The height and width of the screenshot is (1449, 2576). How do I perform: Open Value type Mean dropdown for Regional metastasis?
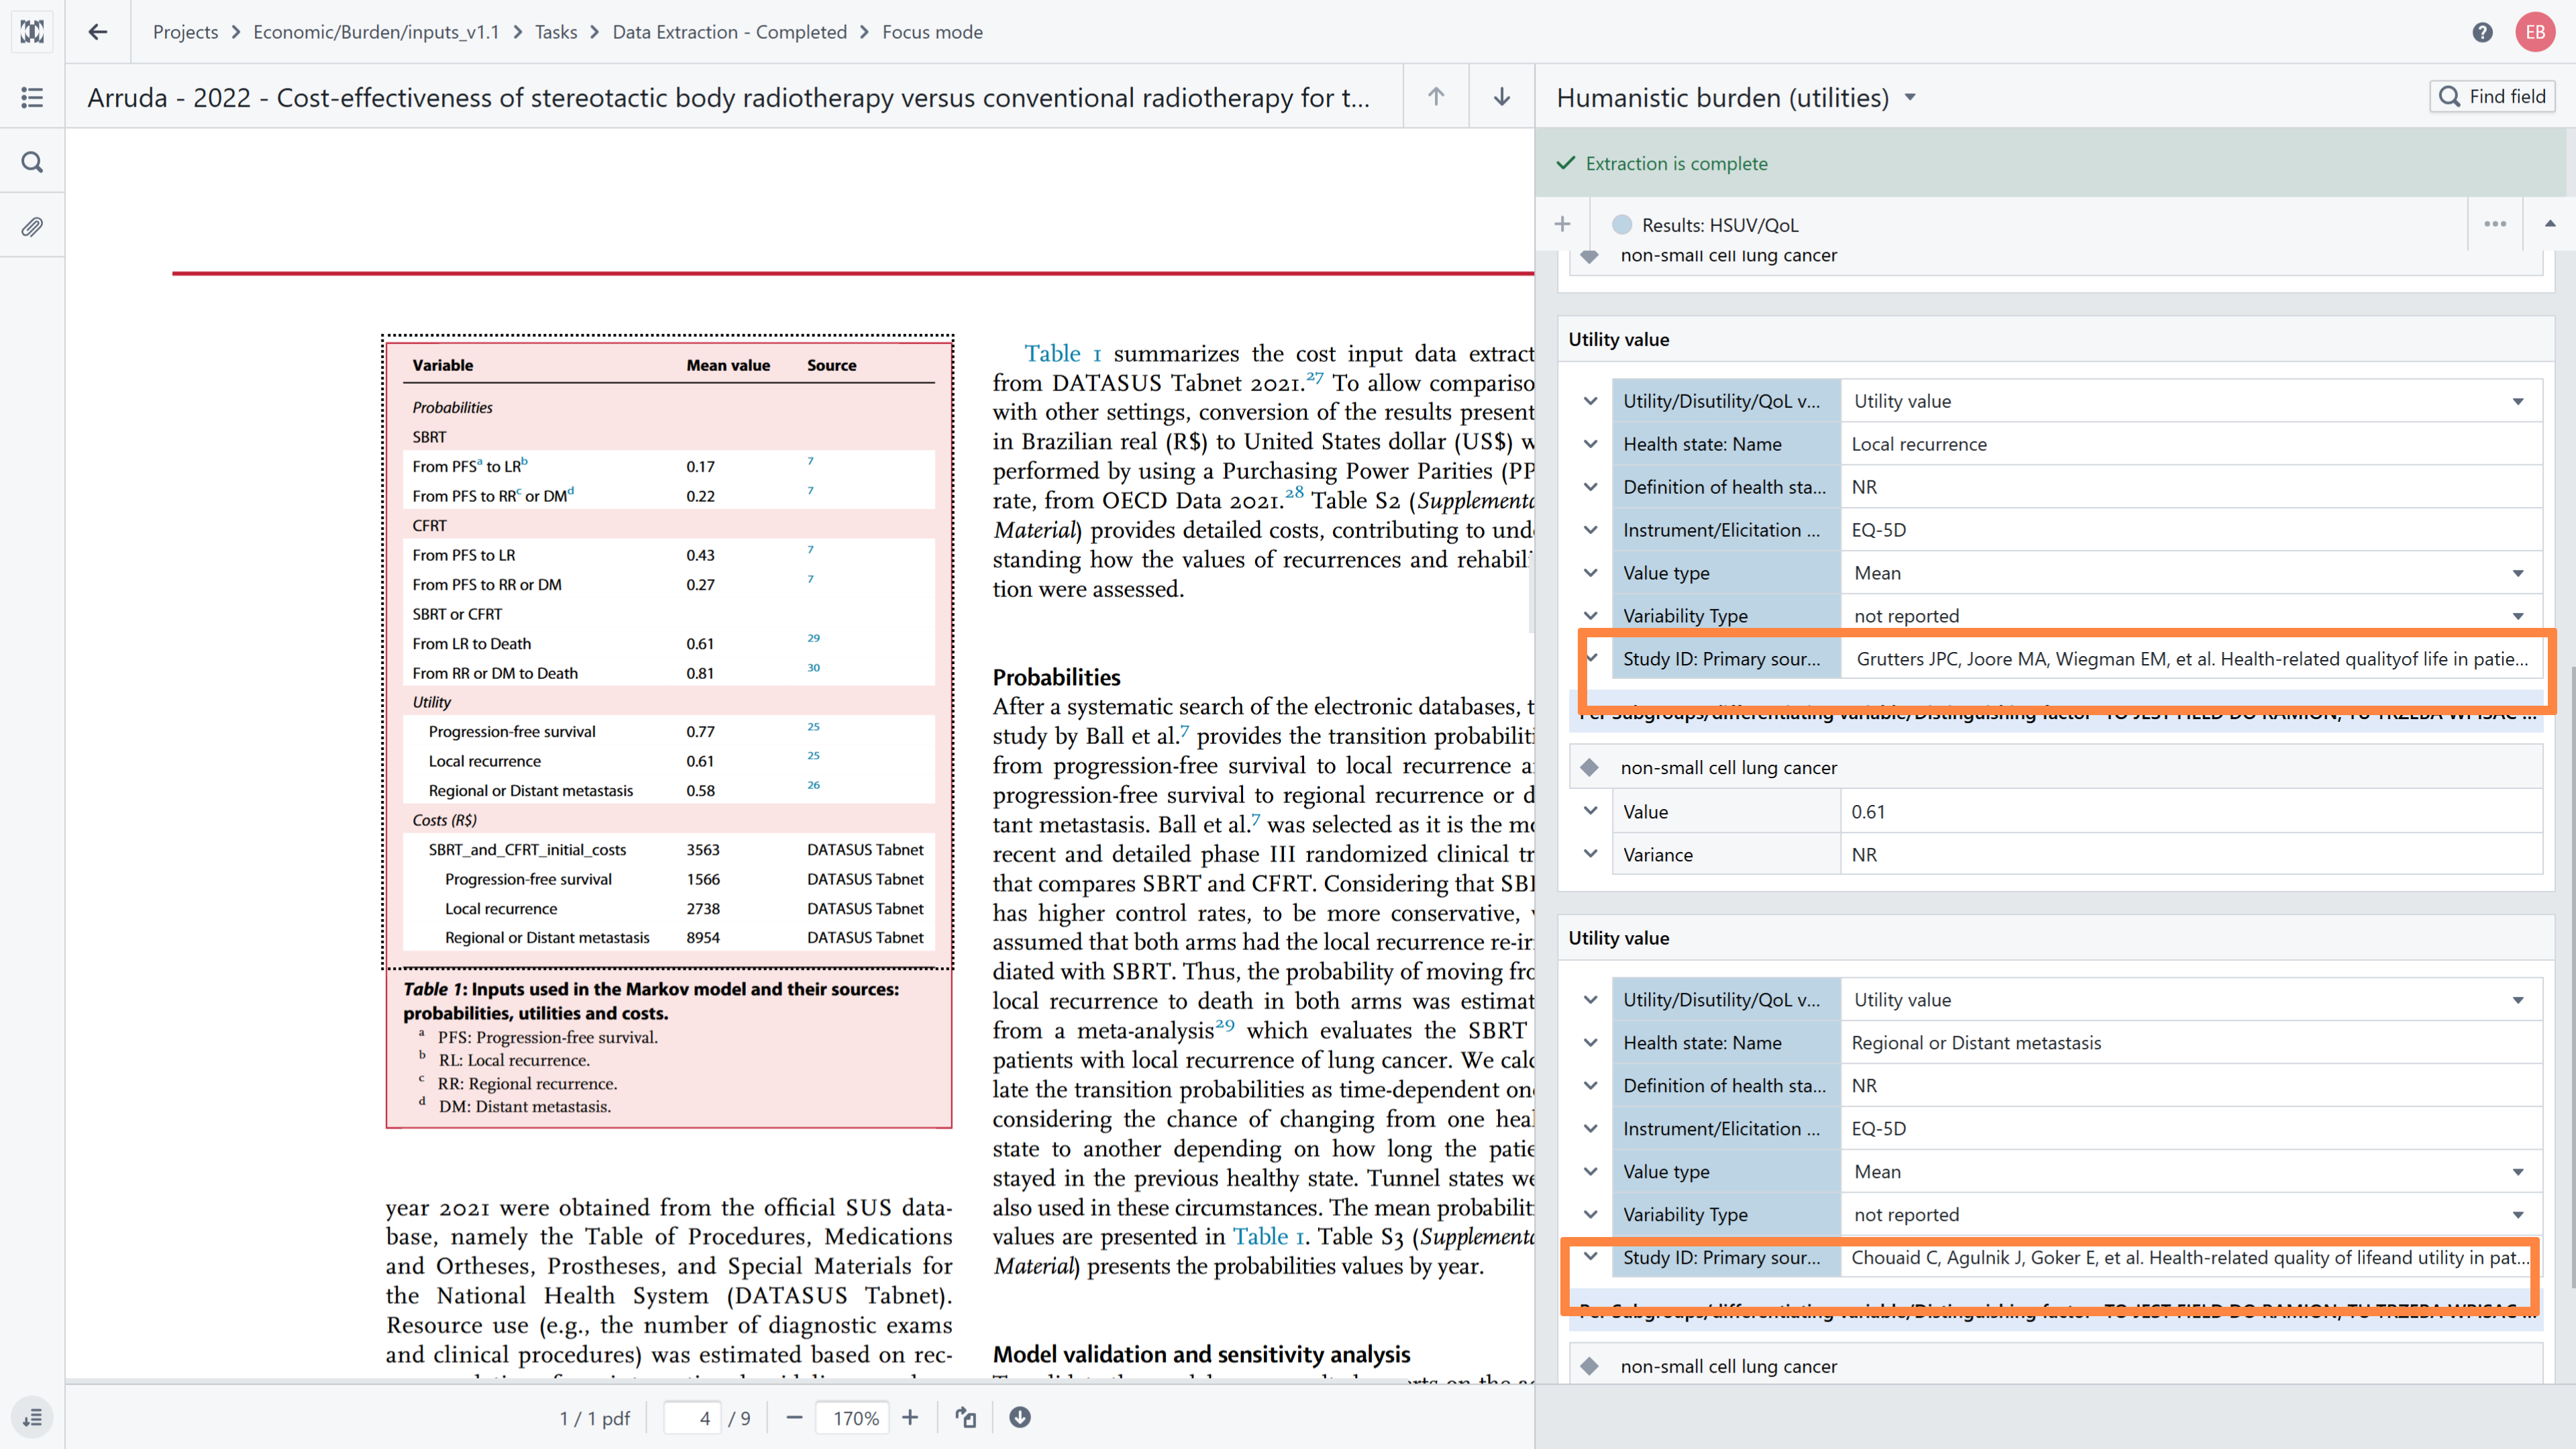coord(2192,1172)
